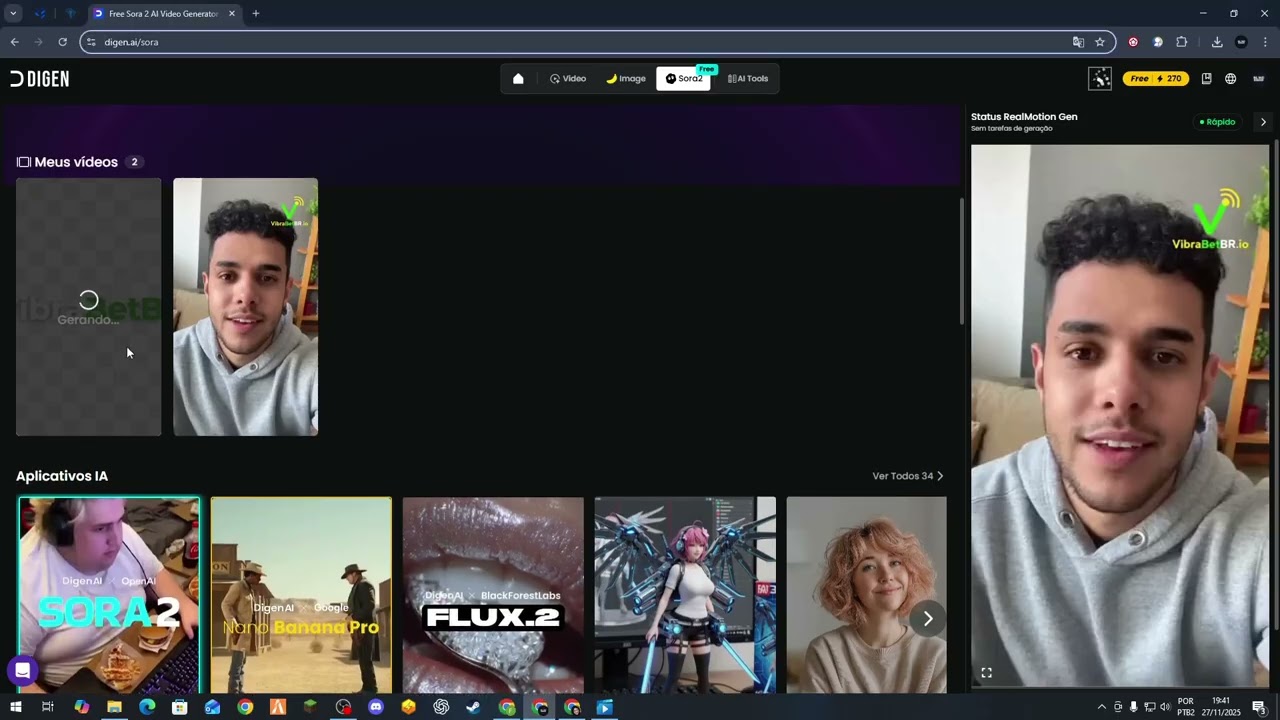Image resolution: width=1280 pixels, height=720 pixels.
Task: View site information icon in address bar
Action: 91,42
